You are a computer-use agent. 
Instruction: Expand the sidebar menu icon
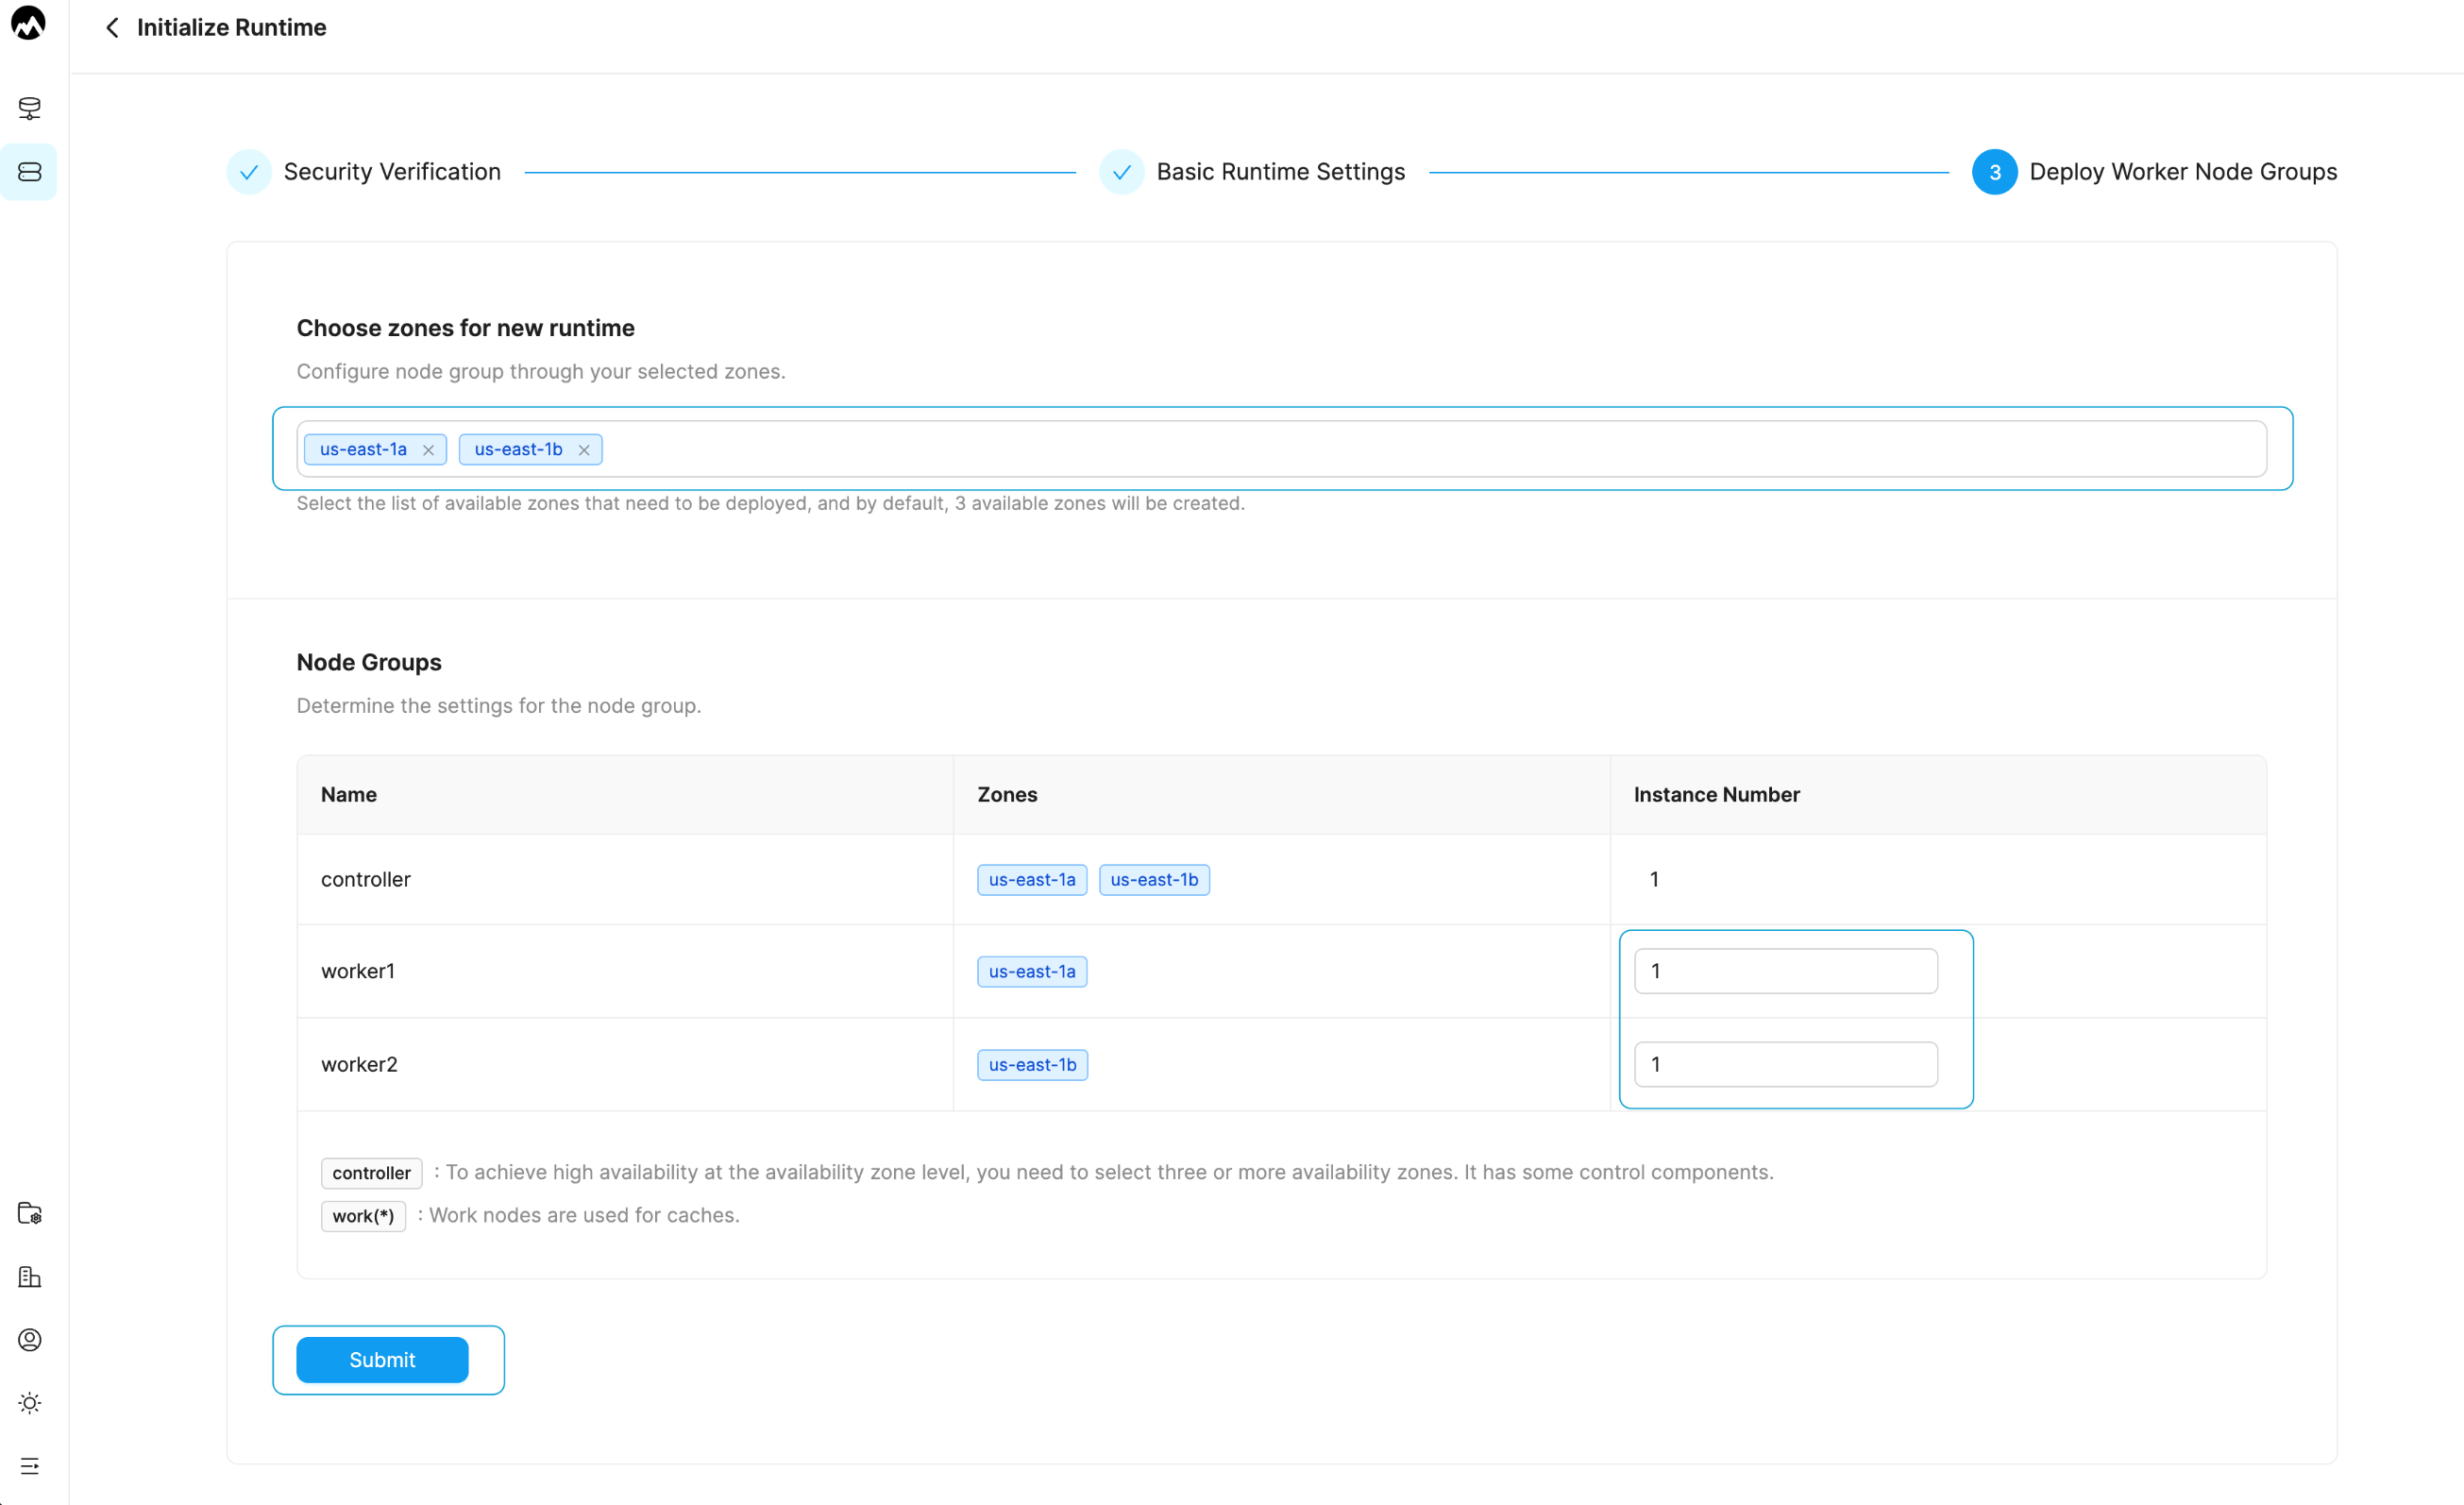pyautogui.click(x=30, y=1465)
